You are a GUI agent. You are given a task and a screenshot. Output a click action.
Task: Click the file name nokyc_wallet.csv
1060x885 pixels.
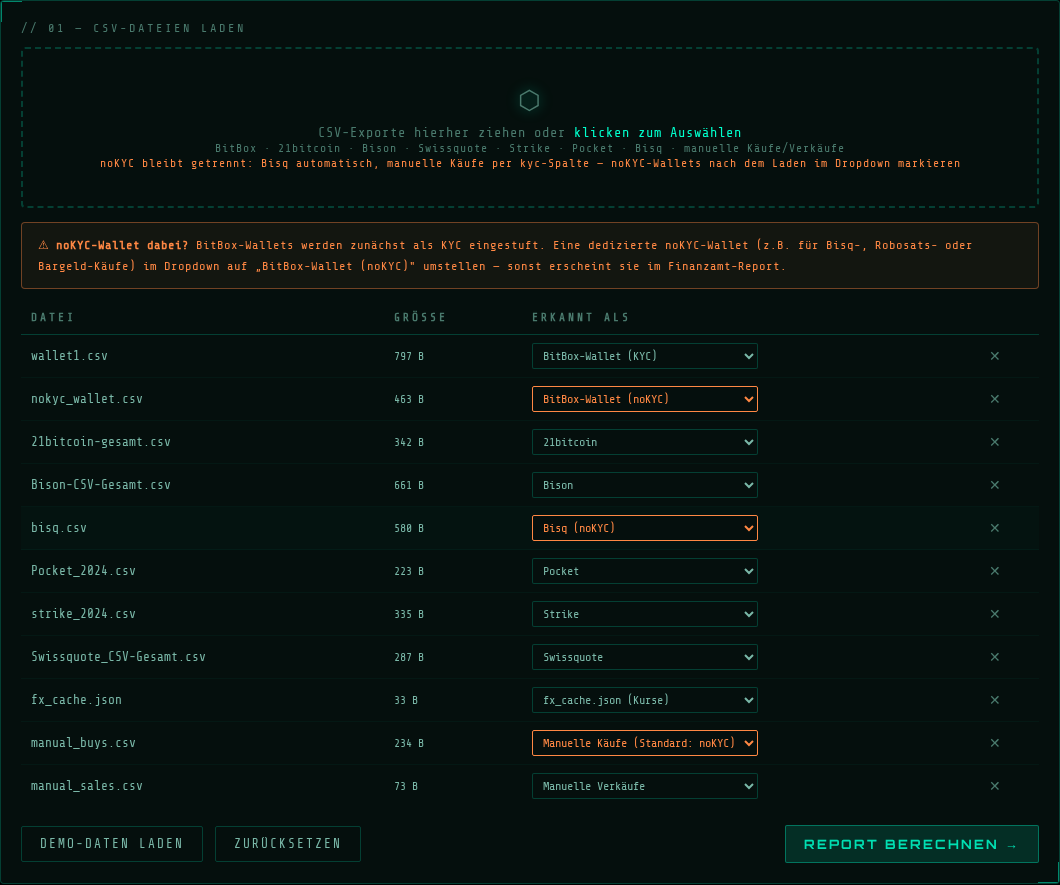point(87,399)
